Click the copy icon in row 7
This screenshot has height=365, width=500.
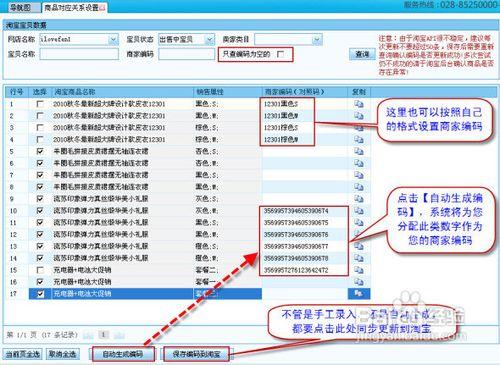coord(359,175)
